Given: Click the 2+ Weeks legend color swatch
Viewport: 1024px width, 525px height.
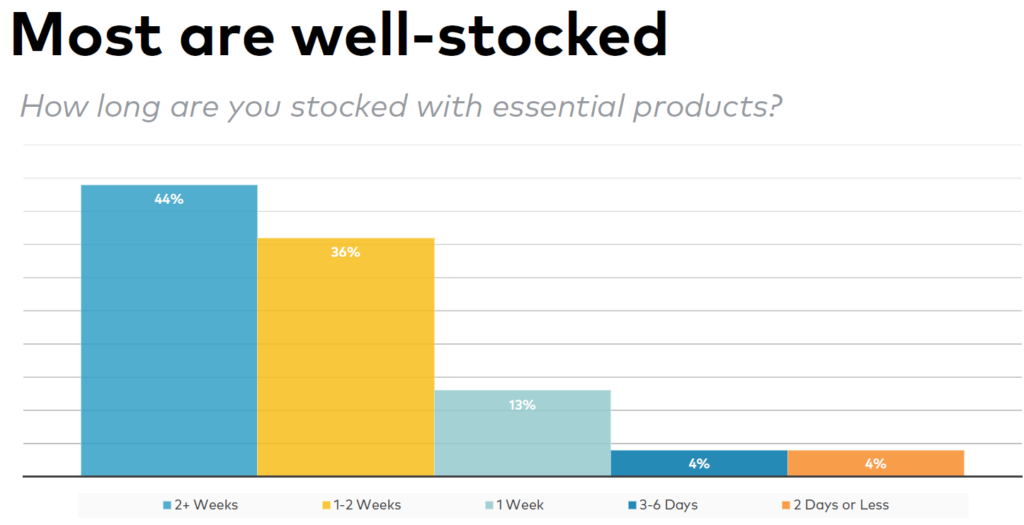Looking at the screenshot, I should click(167, 505).
